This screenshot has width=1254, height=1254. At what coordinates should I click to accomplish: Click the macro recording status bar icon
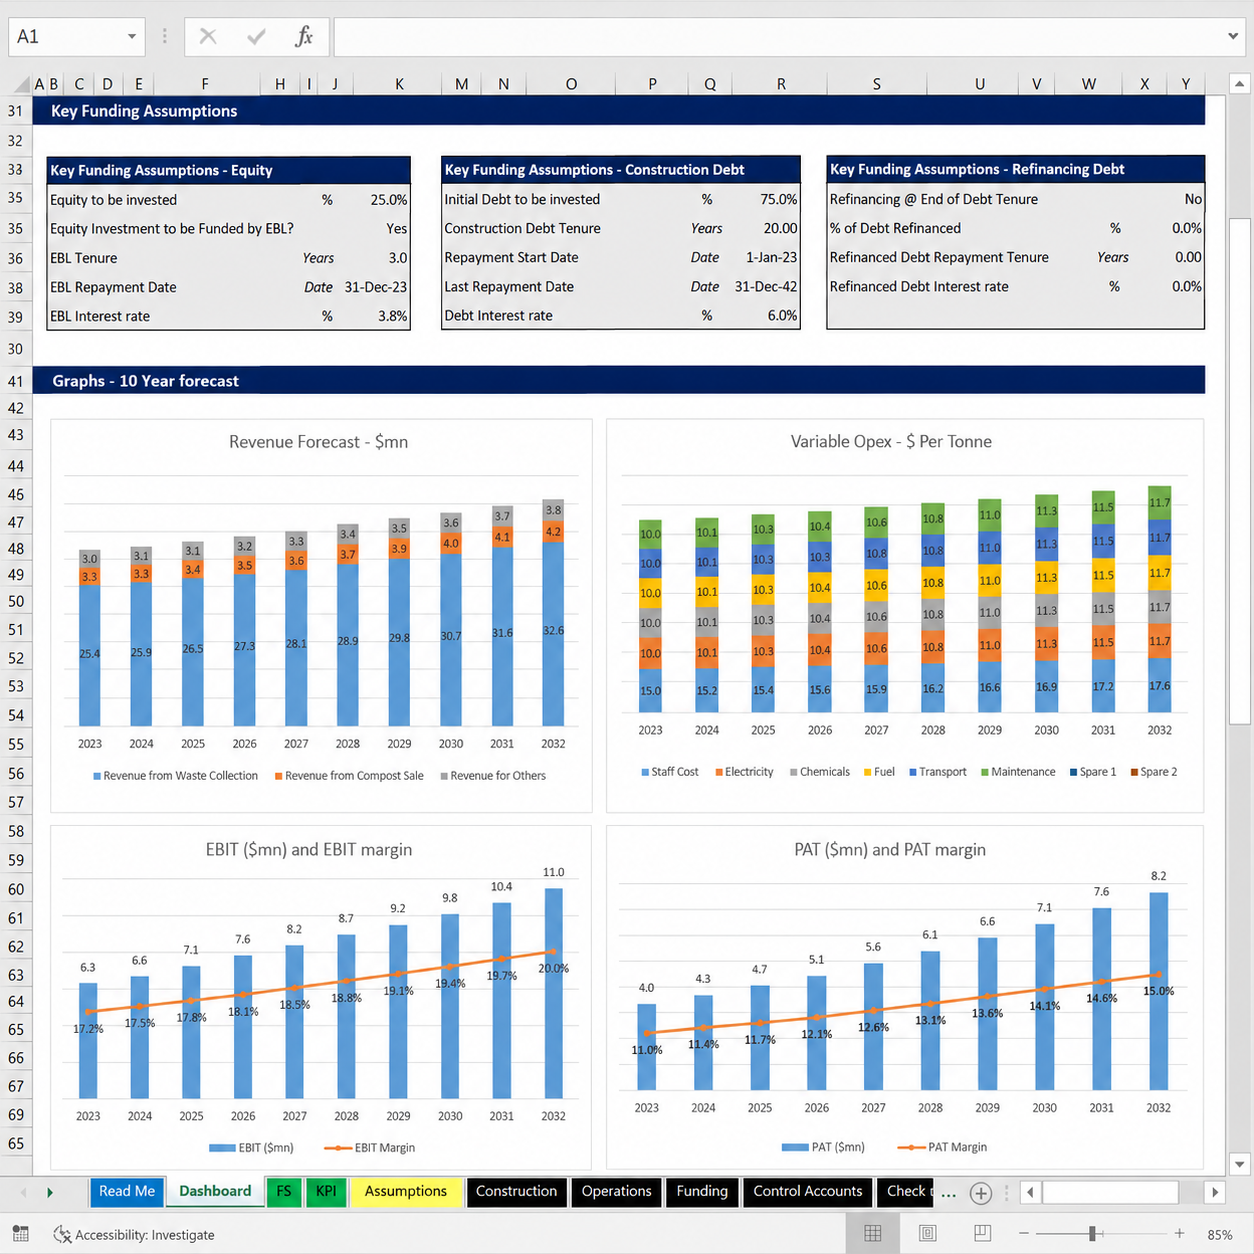(20, 1234)
